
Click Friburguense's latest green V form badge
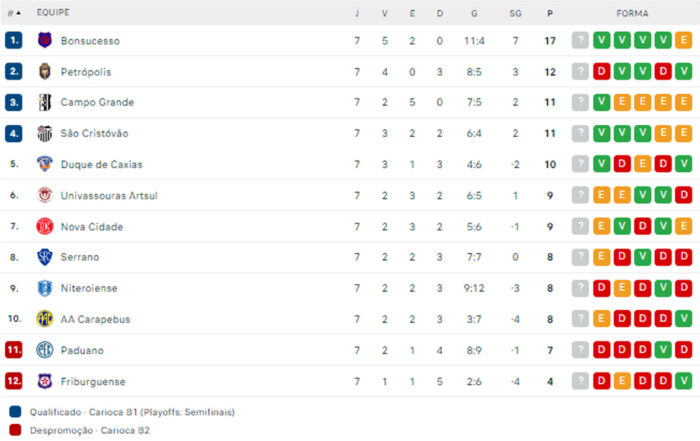point(684,382)
